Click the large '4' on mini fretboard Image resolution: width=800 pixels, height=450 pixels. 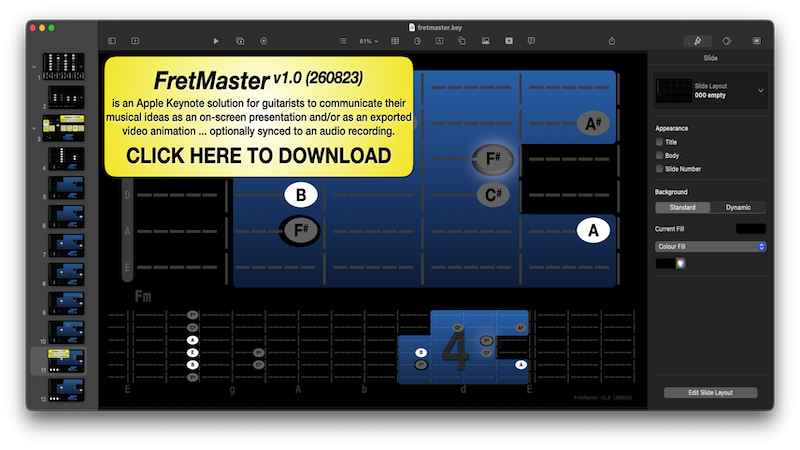tap(455, 350)
